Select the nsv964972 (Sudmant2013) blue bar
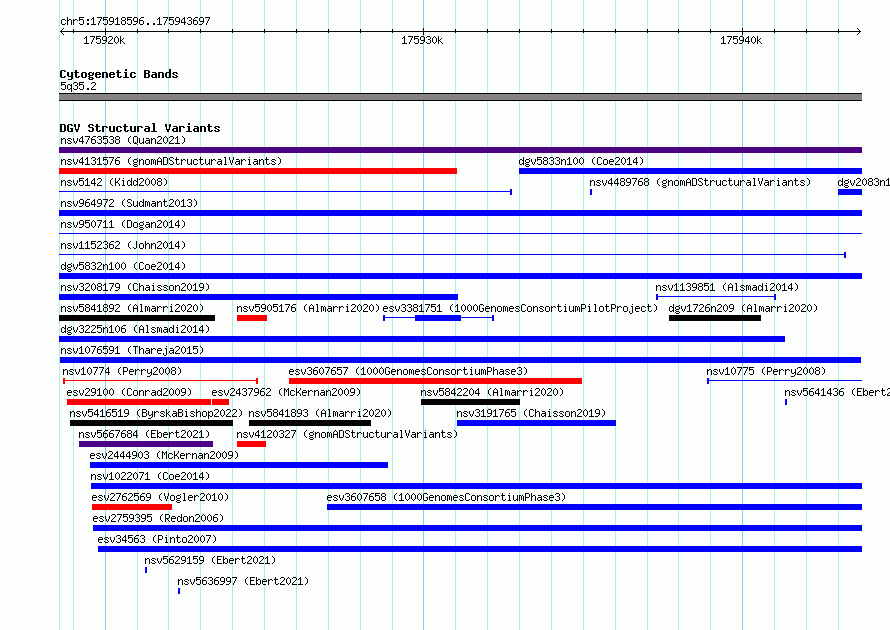The width and height of the screenshot is (890, 630). point(460,213)
